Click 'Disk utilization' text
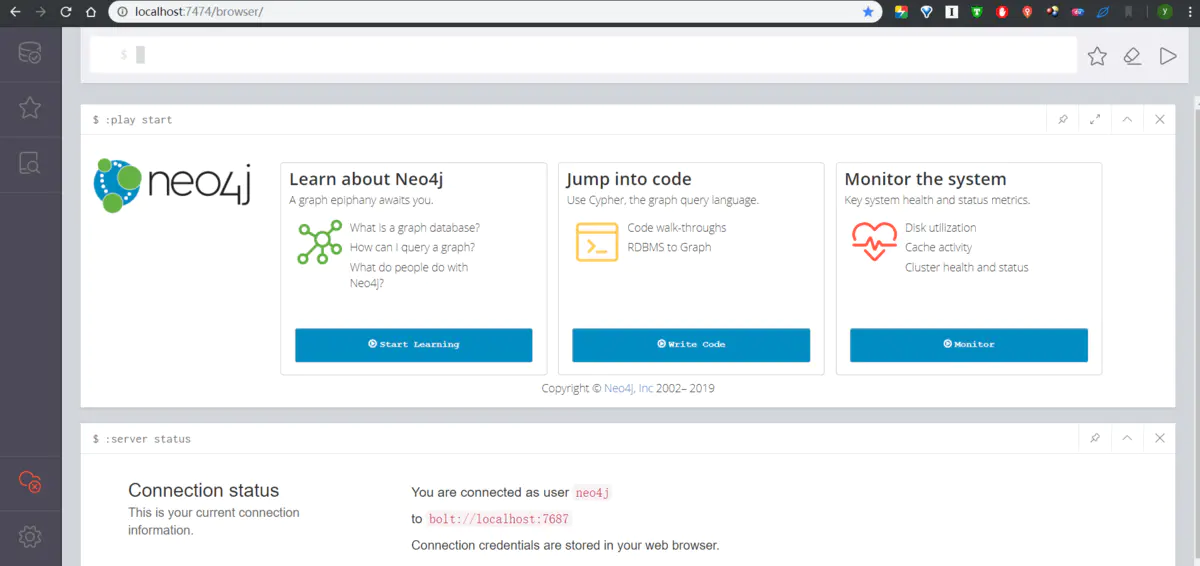1200x566 pixels. pyautogui.click(x=941, y=228)
